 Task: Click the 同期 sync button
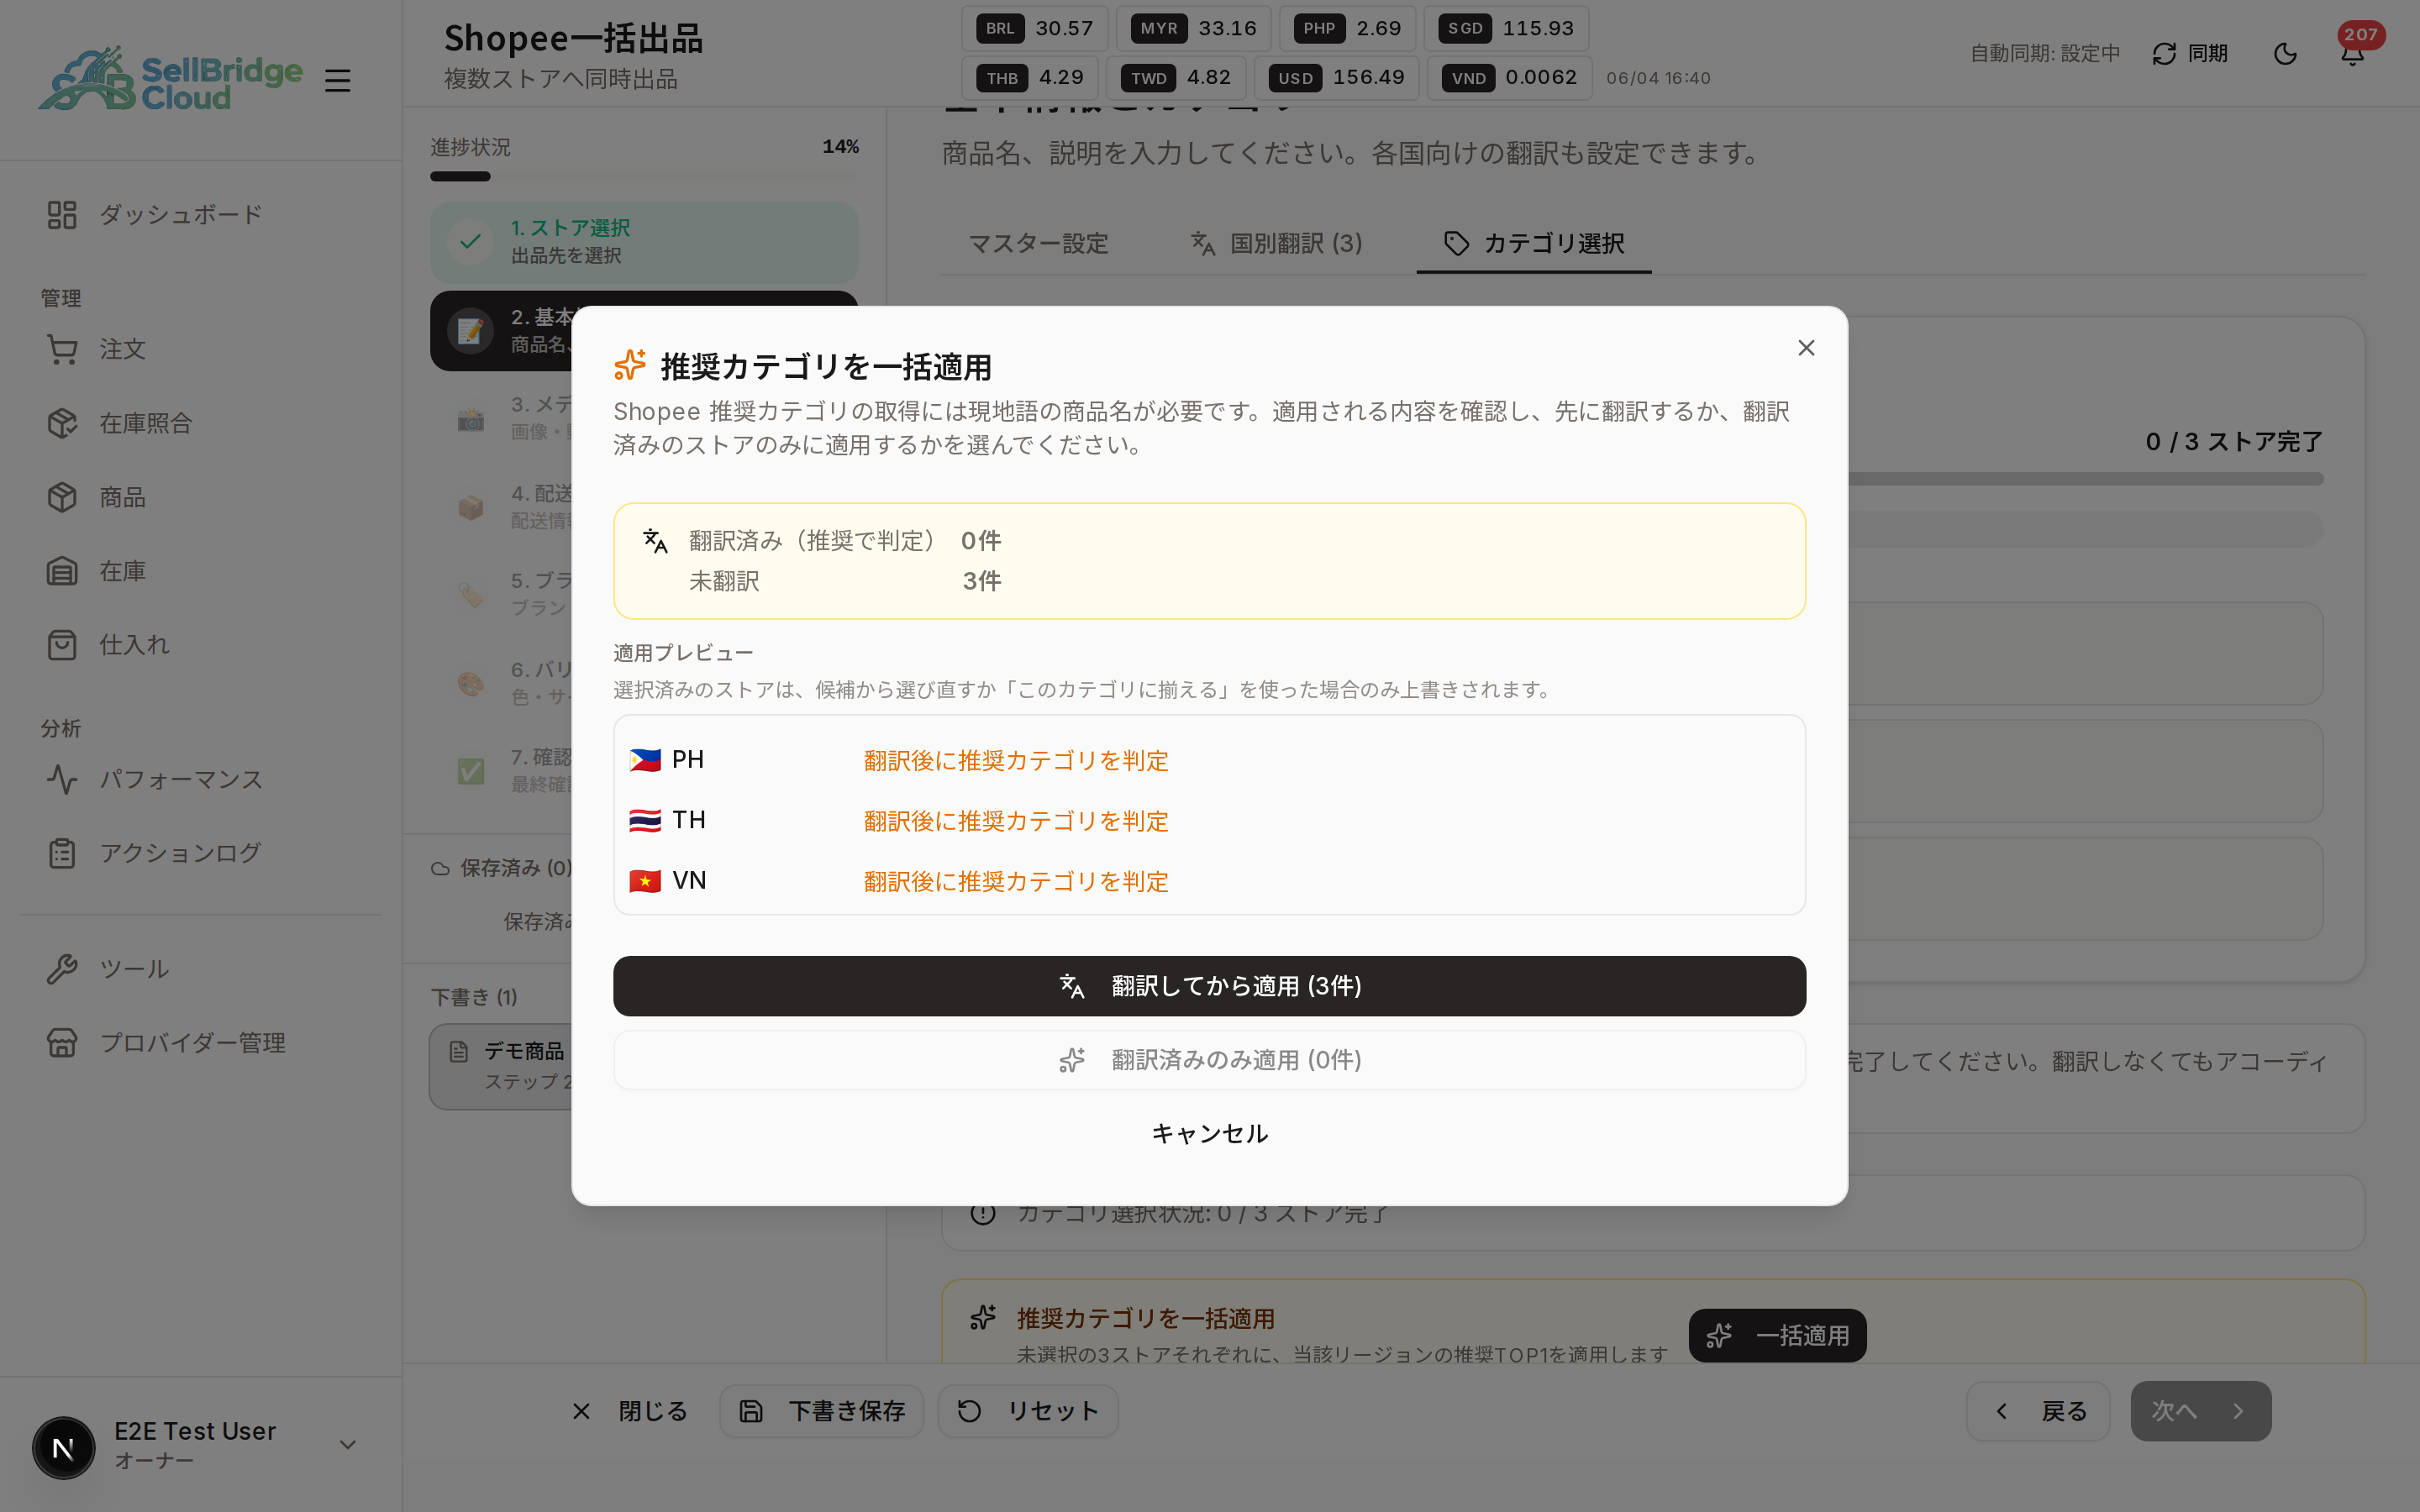pos(2190,53)
